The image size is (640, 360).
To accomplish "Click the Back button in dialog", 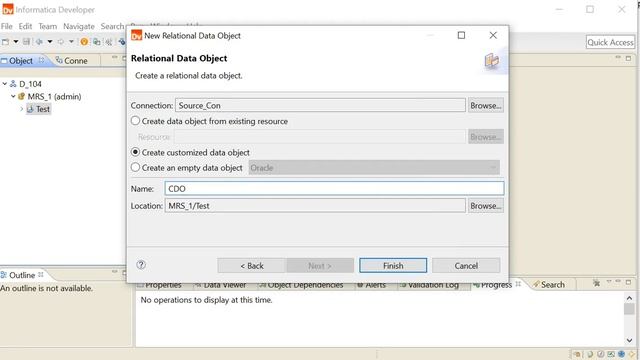I will click(x=252, y=266).
